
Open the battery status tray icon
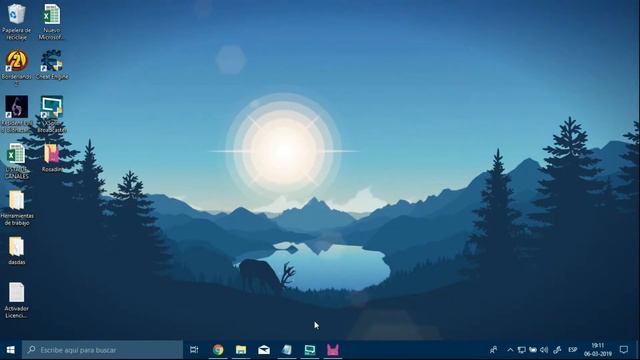tap(533, 350)
